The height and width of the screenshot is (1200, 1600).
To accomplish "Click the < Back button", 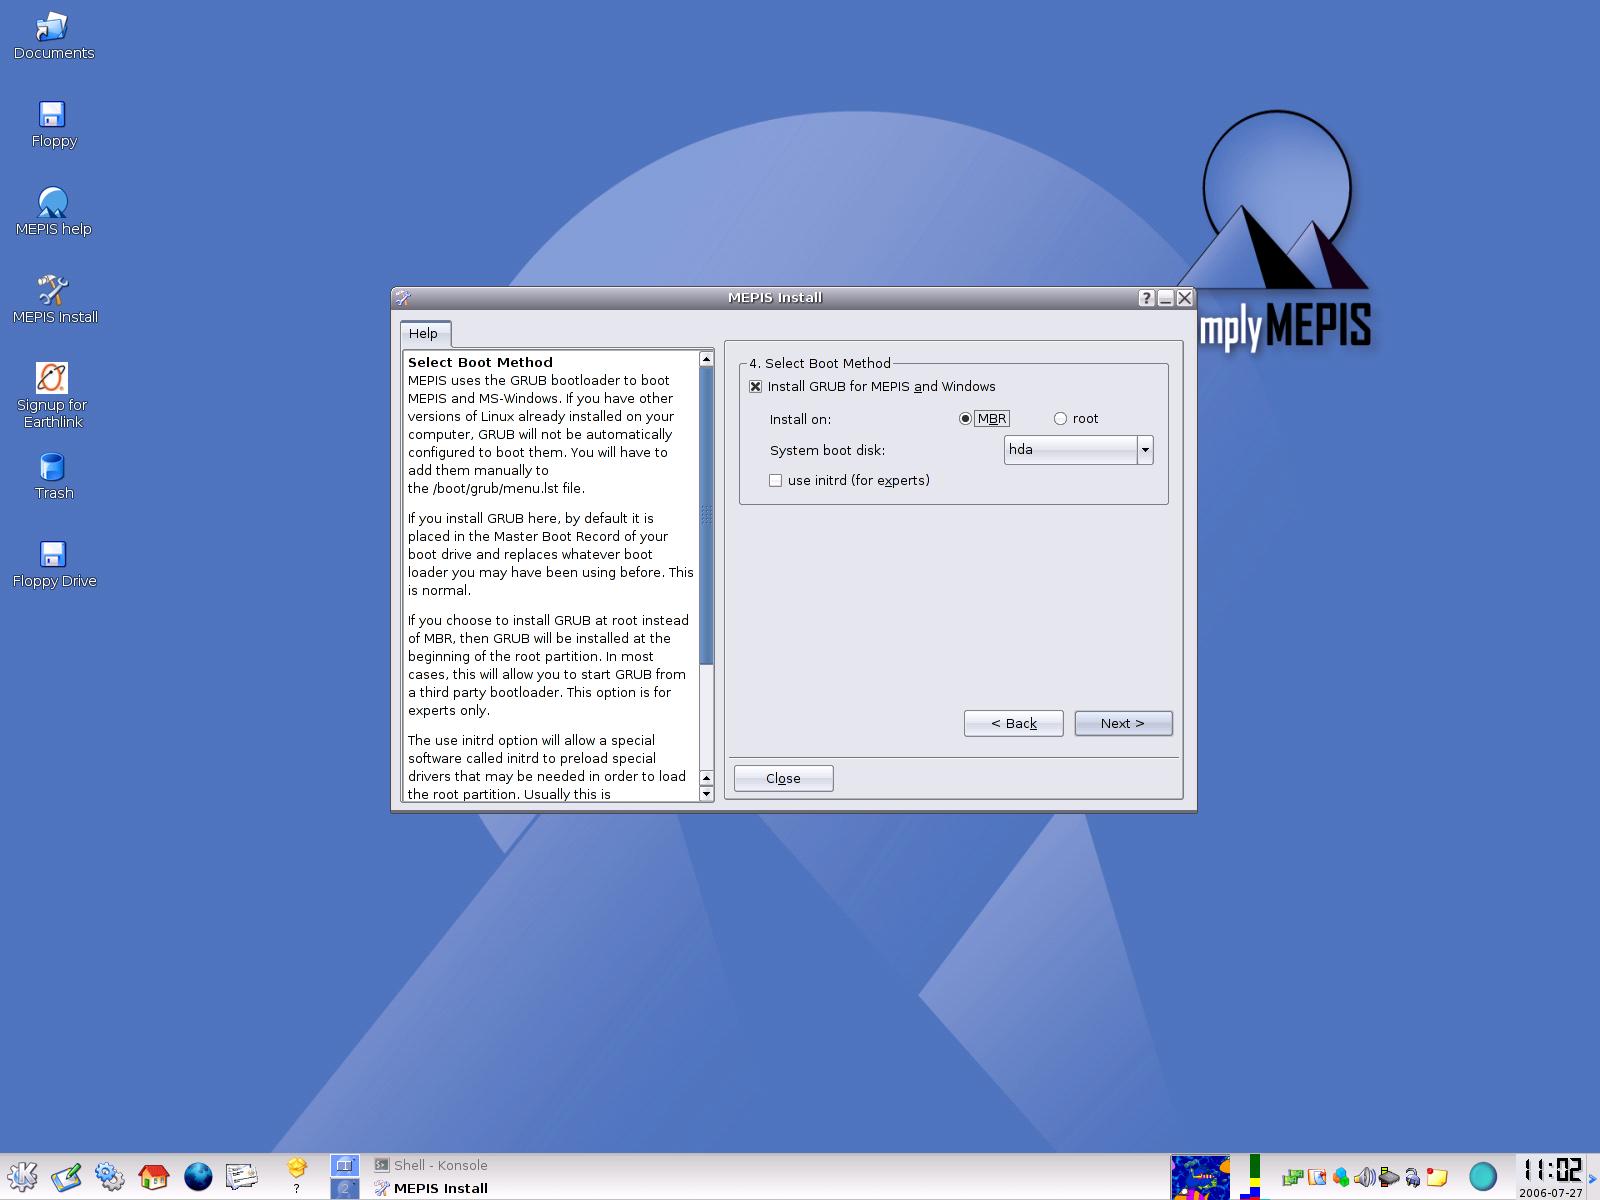I will [x=1013, y=724].
